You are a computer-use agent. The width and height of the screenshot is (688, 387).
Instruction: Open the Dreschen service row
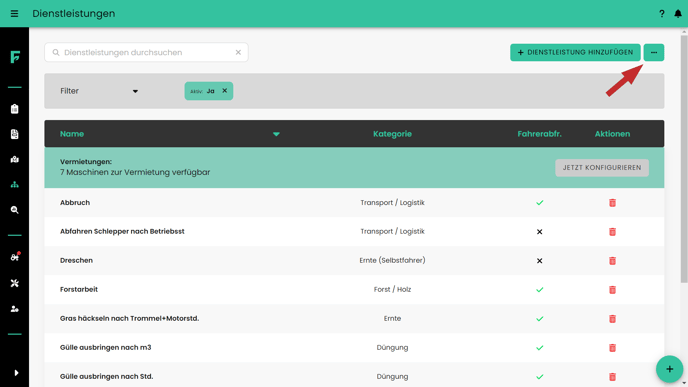click(x=354, y=261)
